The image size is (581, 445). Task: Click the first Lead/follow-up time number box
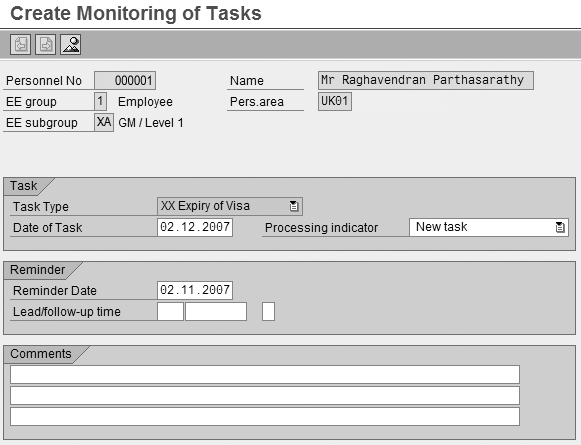170,312
